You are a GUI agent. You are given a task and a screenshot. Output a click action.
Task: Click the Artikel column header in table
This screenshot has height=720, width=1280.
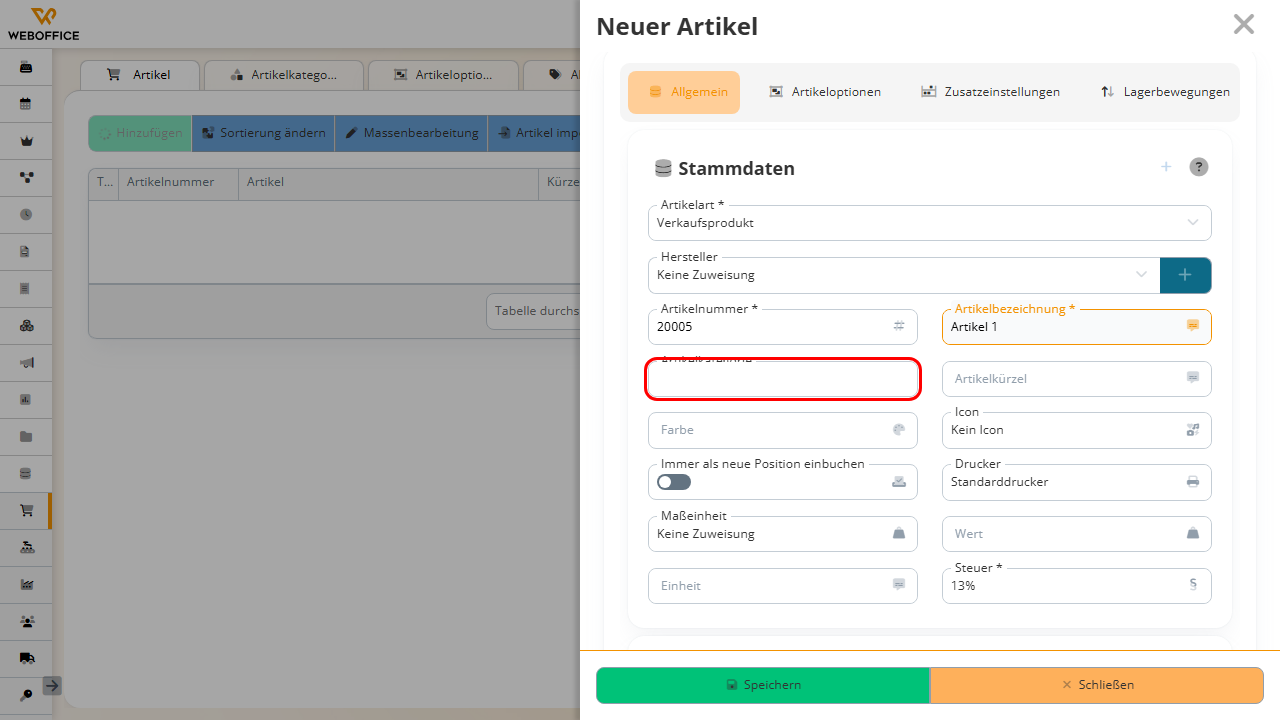click(388, 183)
